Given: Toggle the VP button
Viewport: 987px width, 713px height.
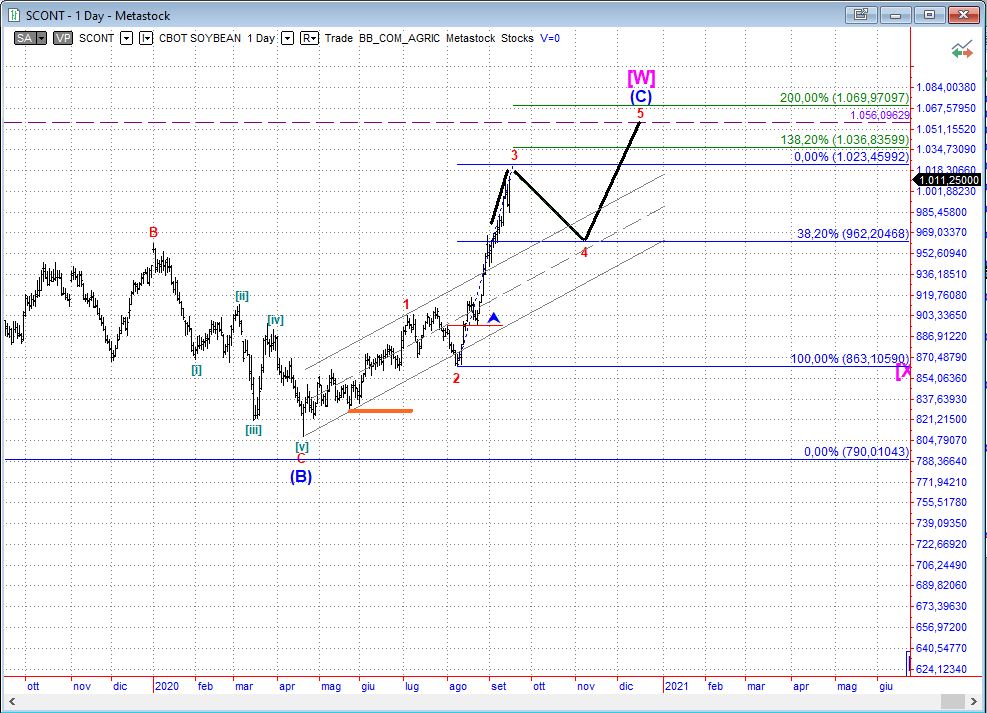Looking at the screenshot, I should tap(63, 38).
